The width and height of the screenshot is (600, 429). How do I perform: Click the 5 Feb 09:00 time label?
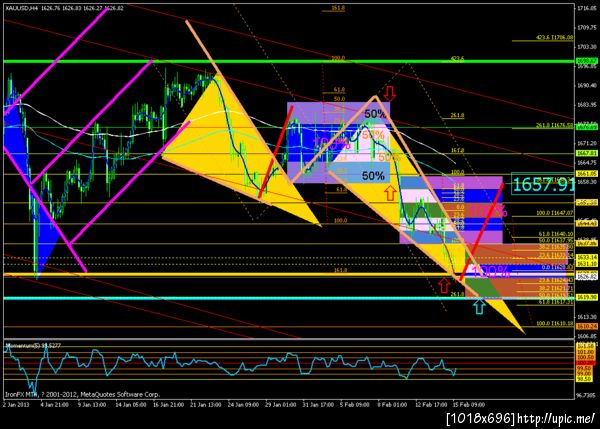point(354,405)
